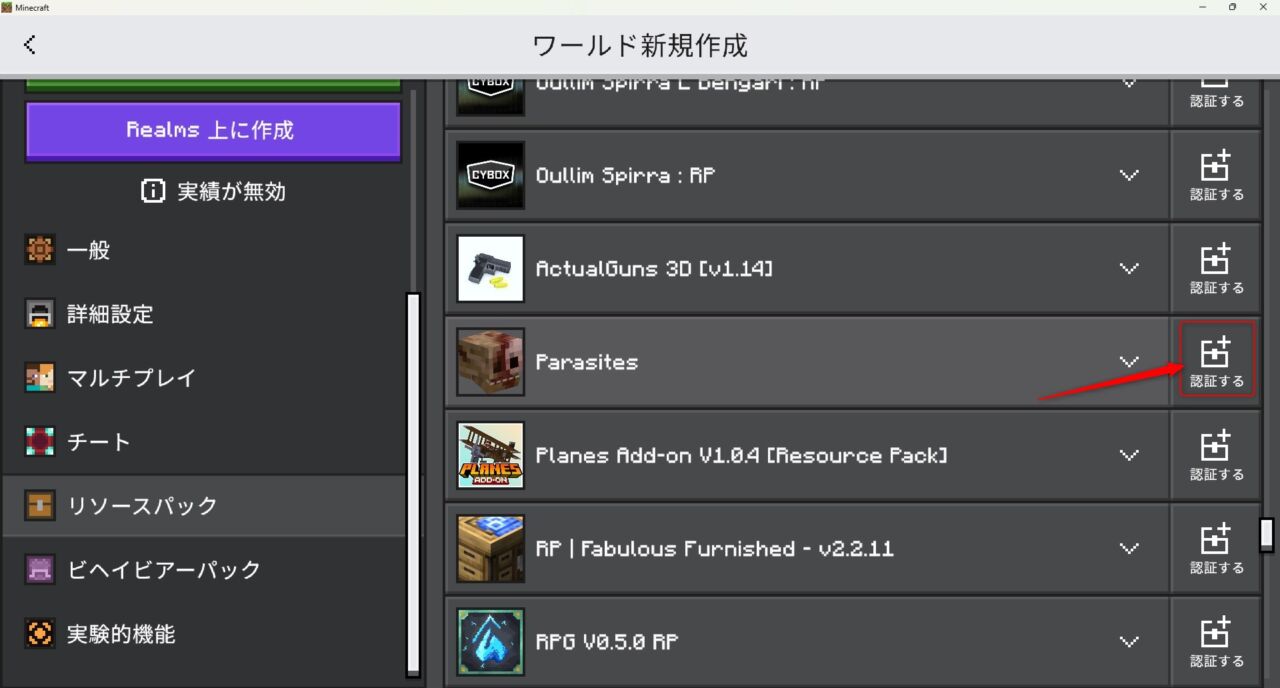Click the purple creature icon beside ビヘイビアーパック

click(39, 570)
